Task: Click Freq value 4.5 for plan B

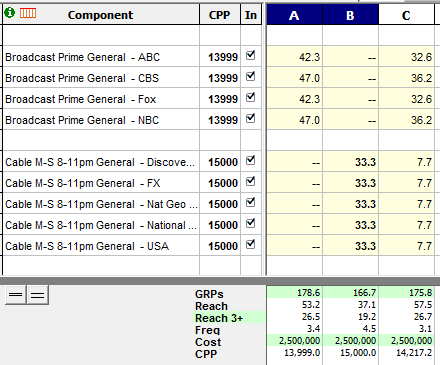Action: [x=369, y=329]
